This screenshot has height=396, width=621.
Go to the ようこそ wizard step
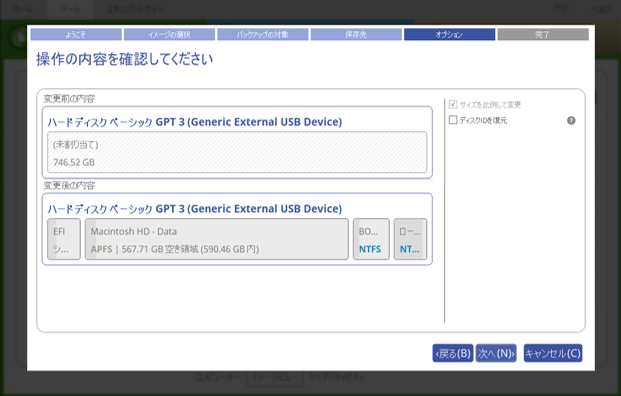click(x=76, y=34)
